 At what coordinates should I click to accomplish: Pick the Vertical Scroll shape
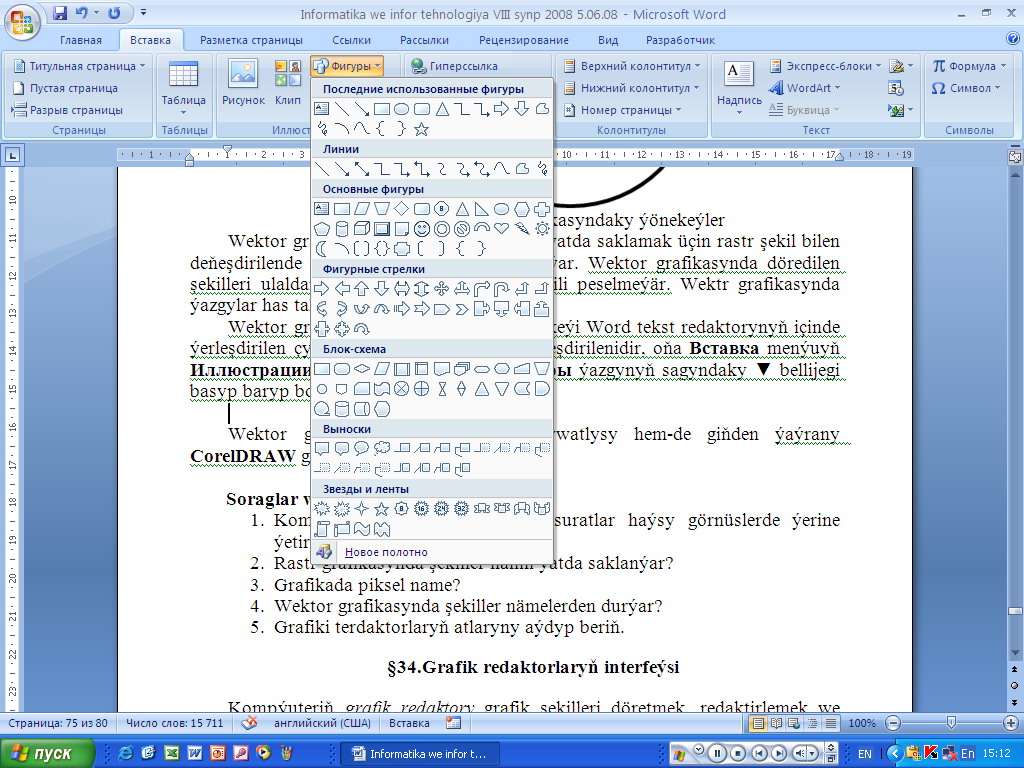(x=322, y=529)
